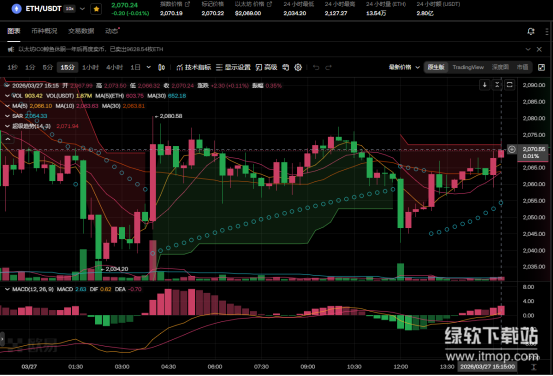Open the chart settings gear icon
Viewport: 553px width, 376px height.
pos(298,67)
